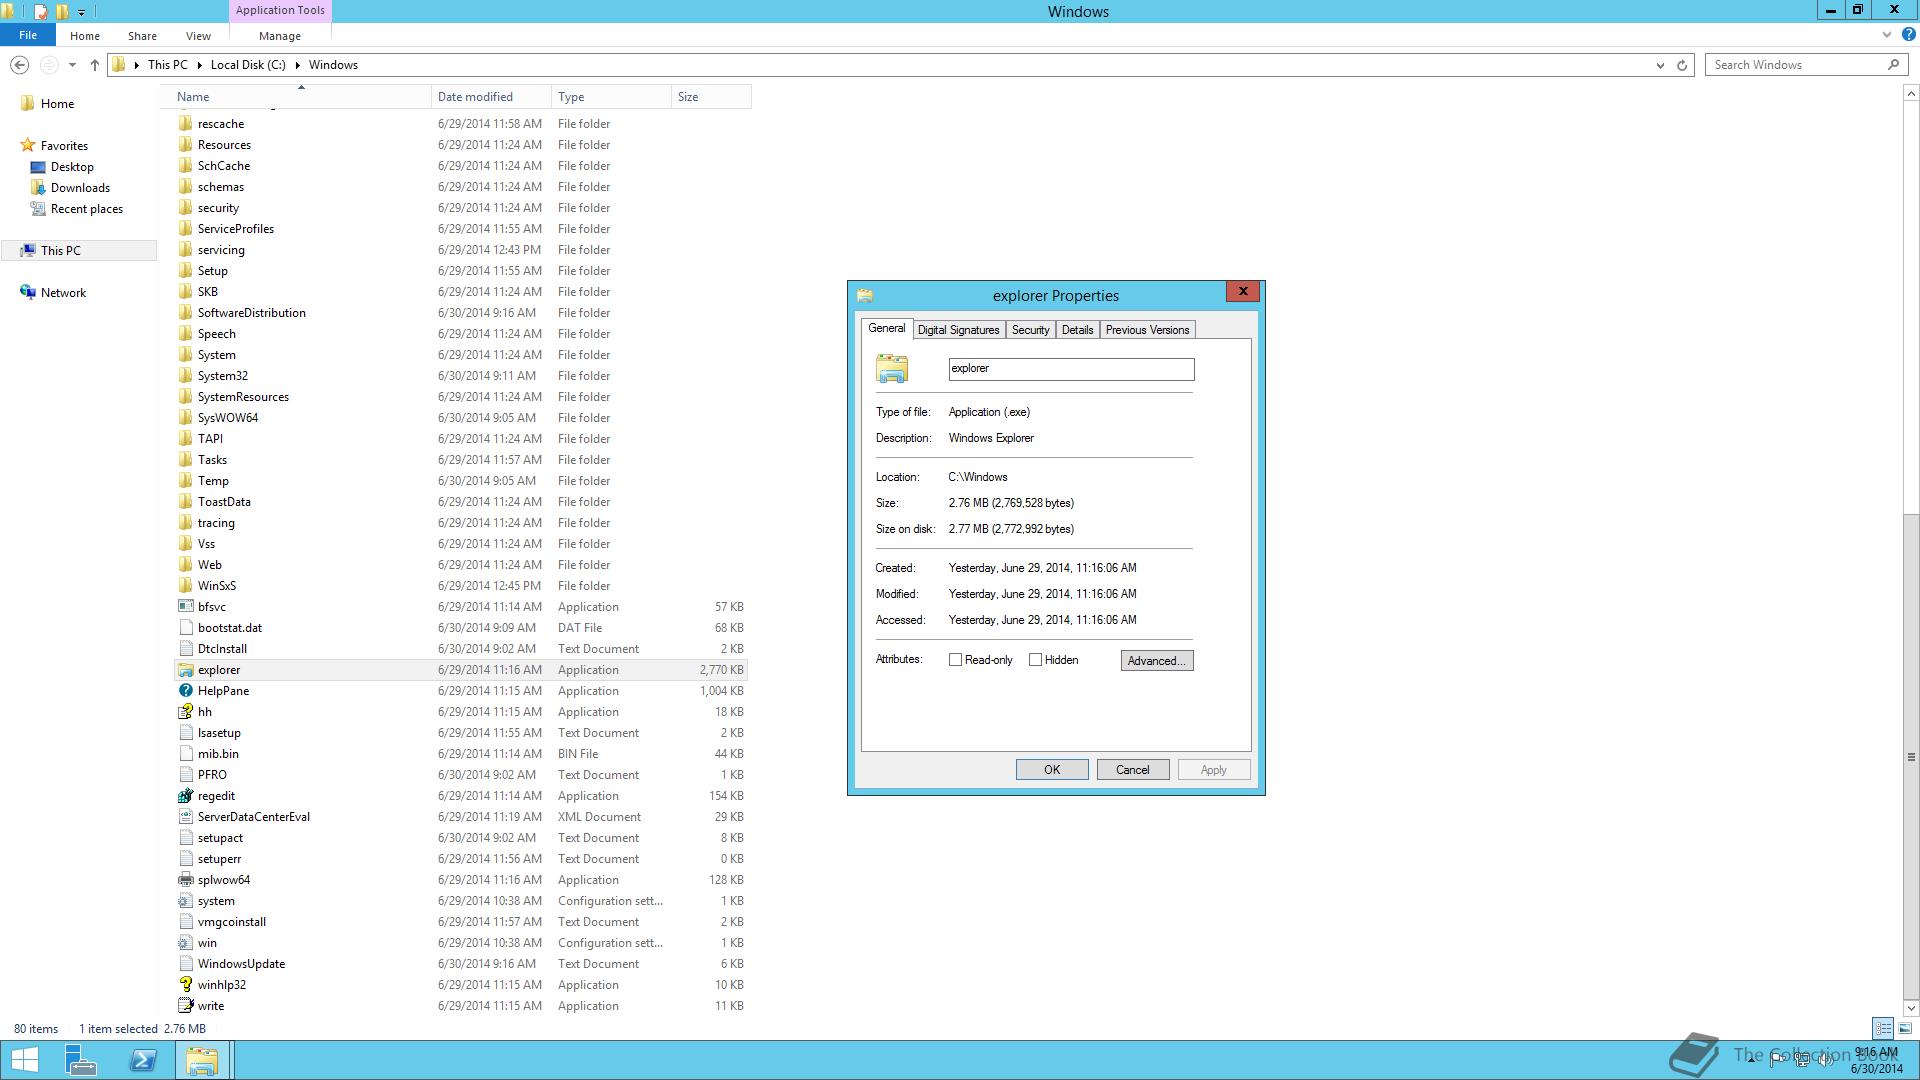This screenshot has height=1080, width=1920.
Task: Sort by Date modified column
Action: pos(491,97)
